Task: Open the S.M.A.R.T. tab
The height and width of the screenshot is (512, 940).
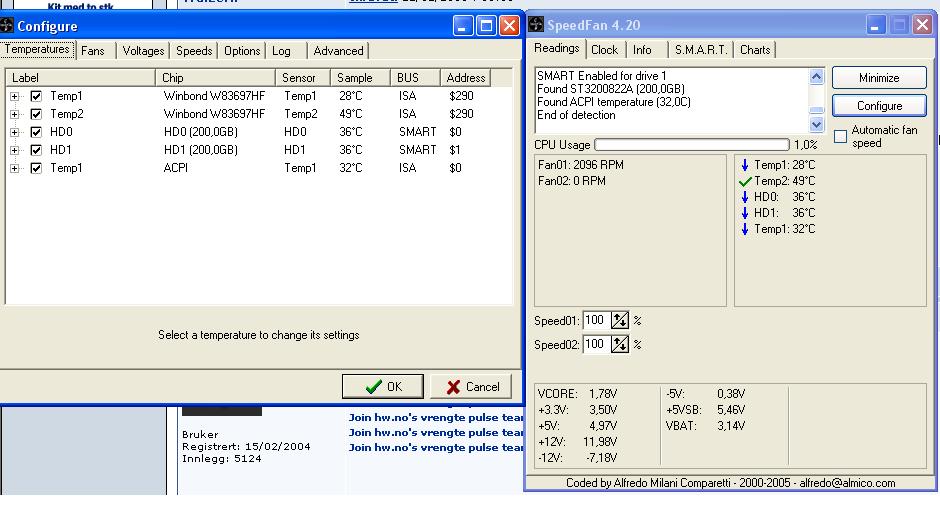Action: [701, 50]
